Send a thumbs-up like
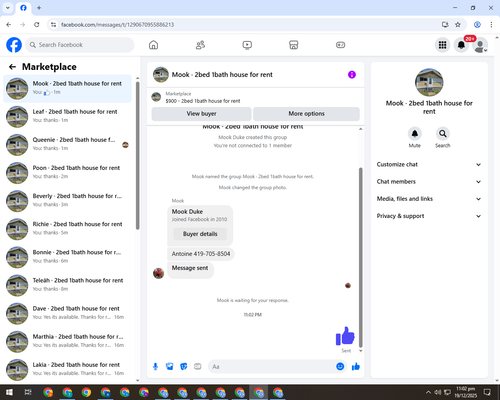Viewport: 500px width, 400px height. click(356, 367)
